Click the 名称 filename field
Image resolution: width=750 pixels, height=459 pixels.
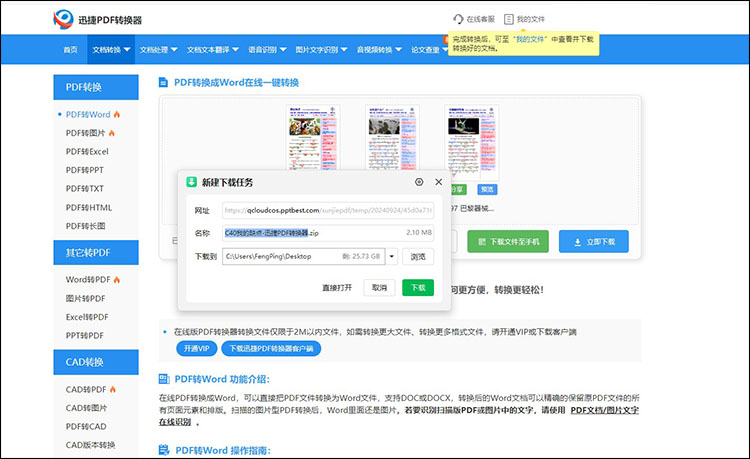(x=328, y=233)
